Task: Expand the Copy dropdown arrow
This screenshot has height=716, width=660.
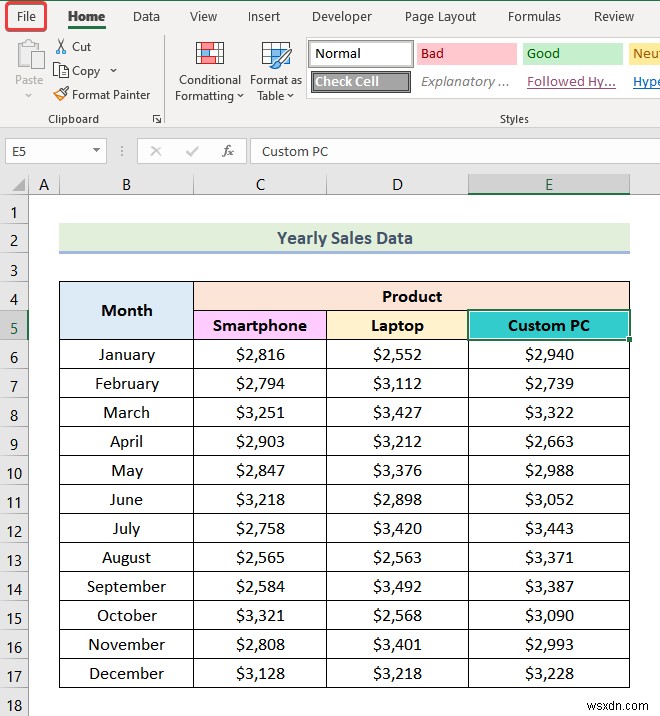Action: [113, 70]
